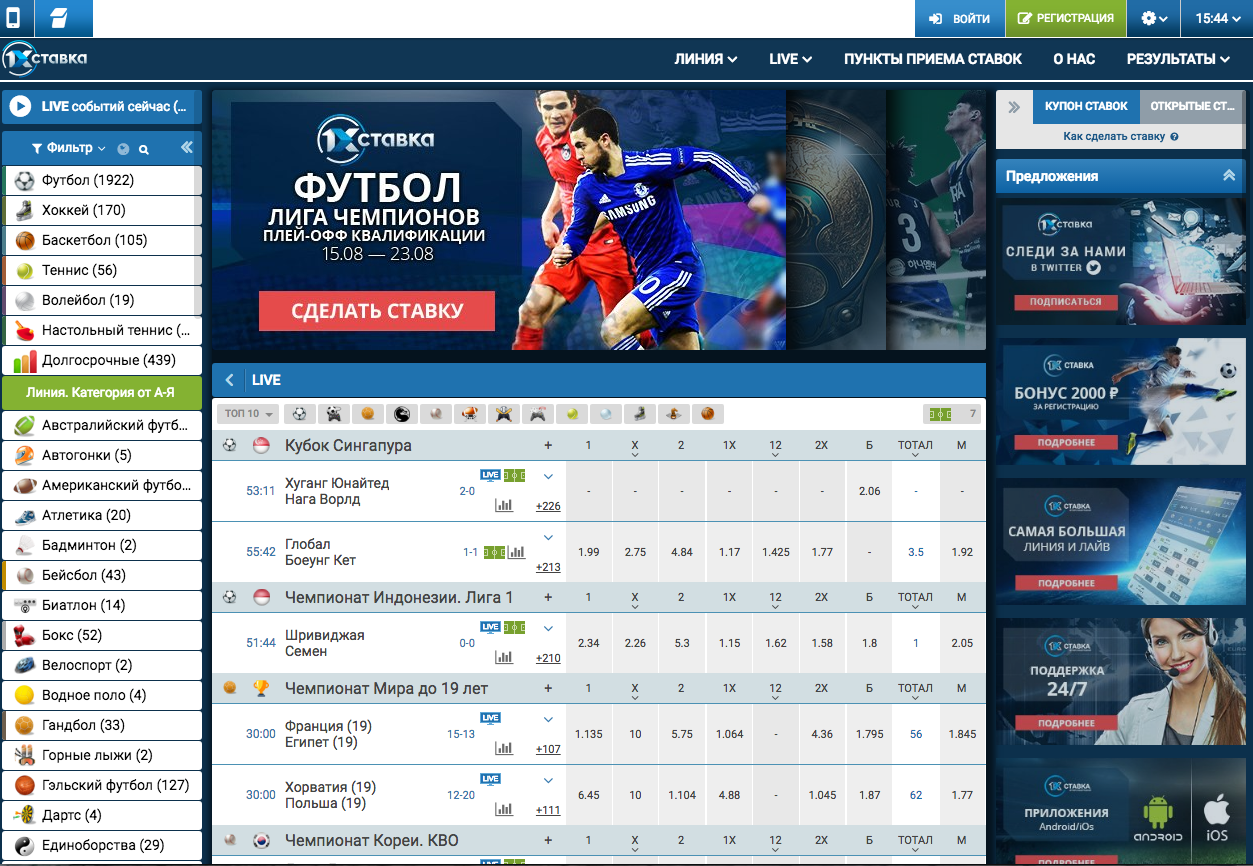Open the 15:44 time dropdown
Screen dimensions: 1253x866
(1217, 18)
